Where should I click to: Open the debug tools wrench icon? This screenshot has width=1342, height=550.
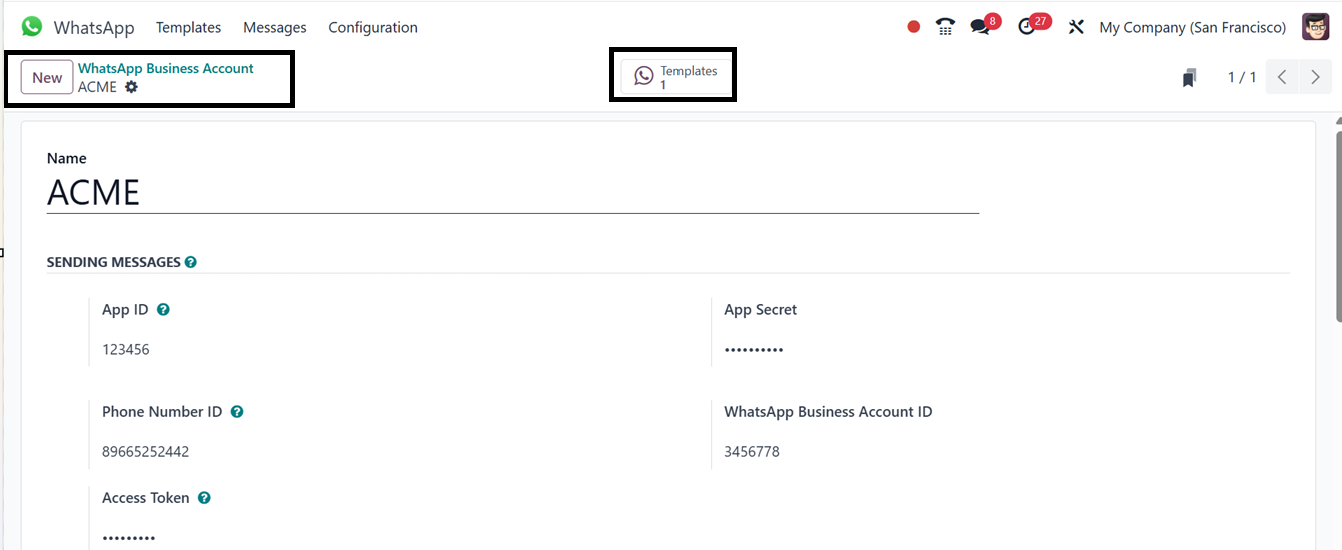point(1076,27)
